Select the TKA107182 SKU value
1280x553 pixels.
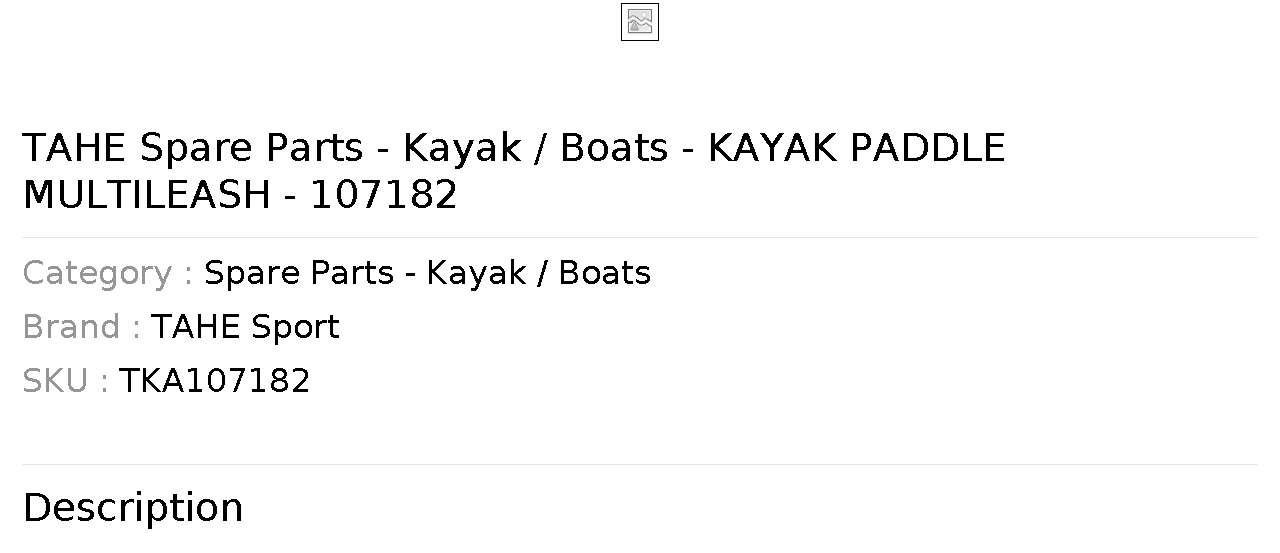pyautogui.click(x=215, y=381)
